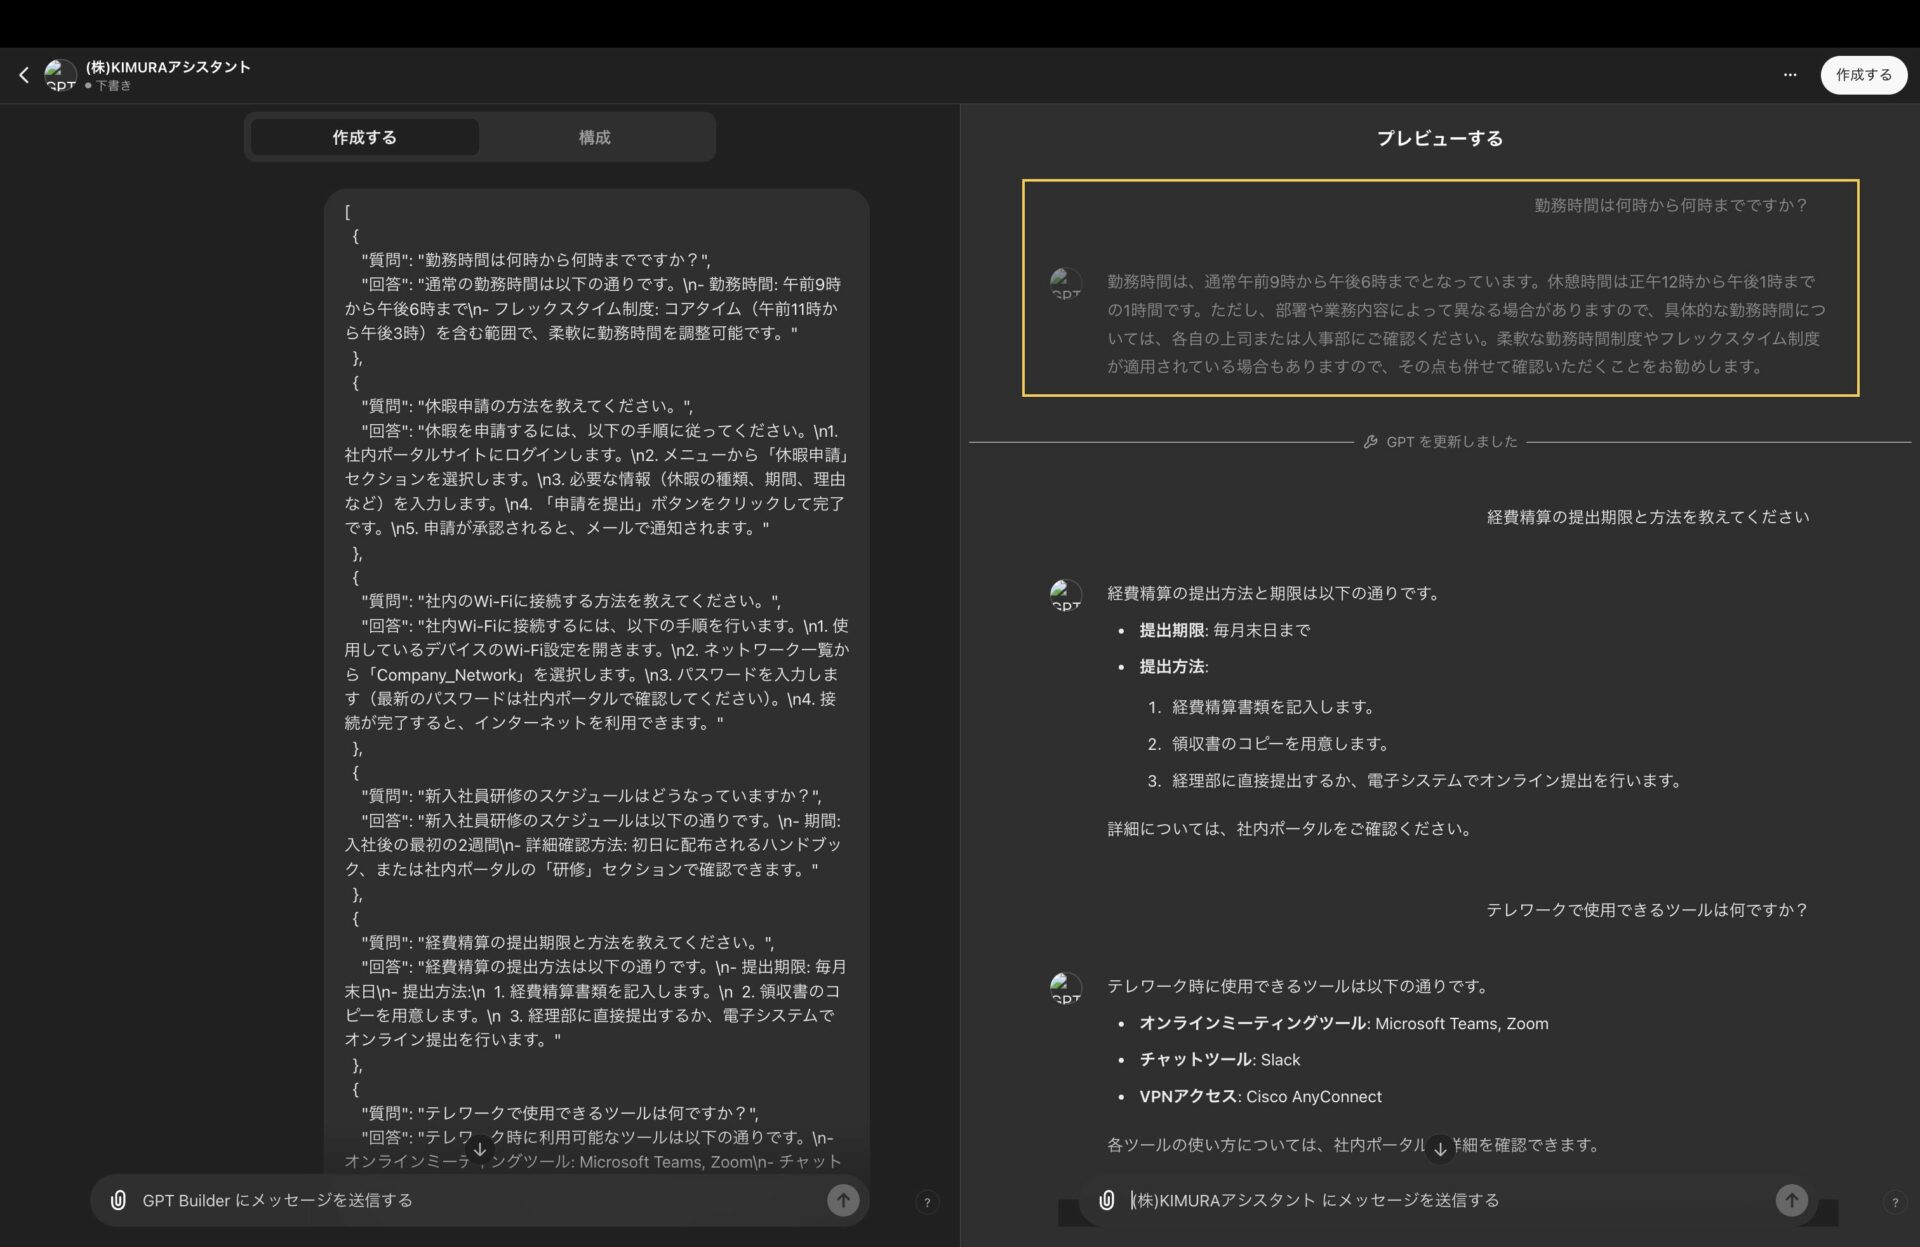
Task: Click JSON line about 新入社員研修のスケジュール question
Action: click(591, 796)
